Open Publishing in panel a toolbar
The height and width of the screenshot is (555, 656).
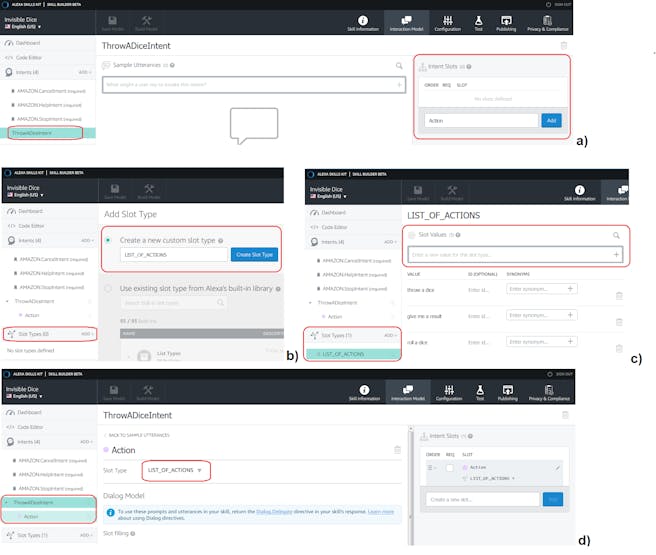click(506, 23)
